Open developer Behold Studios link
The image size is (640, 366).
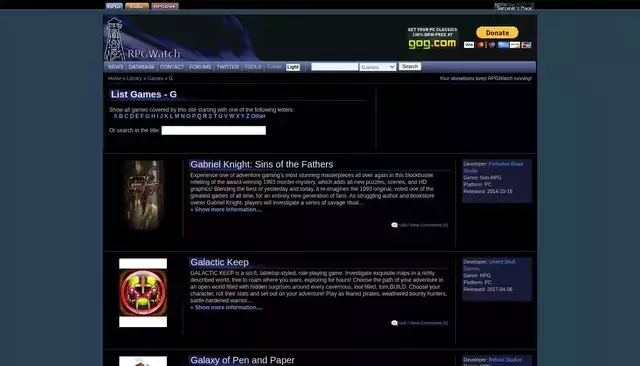tap(505, 360)
